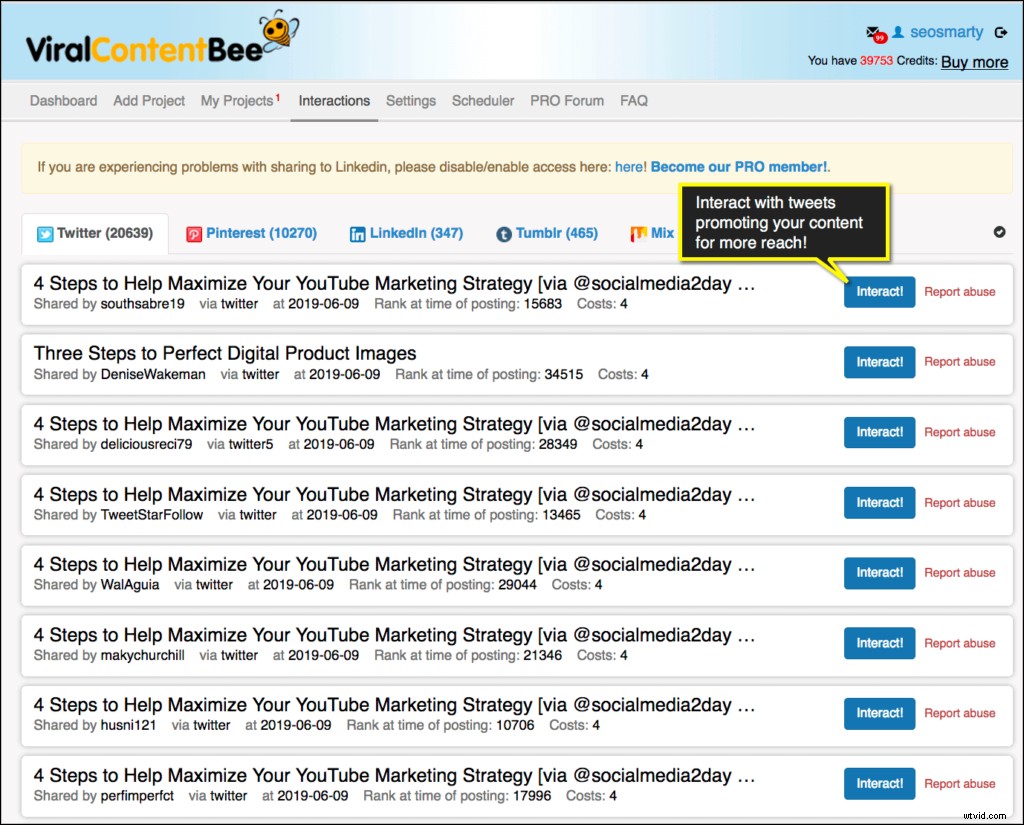
Task: Click the Pinterest icon in the tab bar
Action: pos(193,234)
